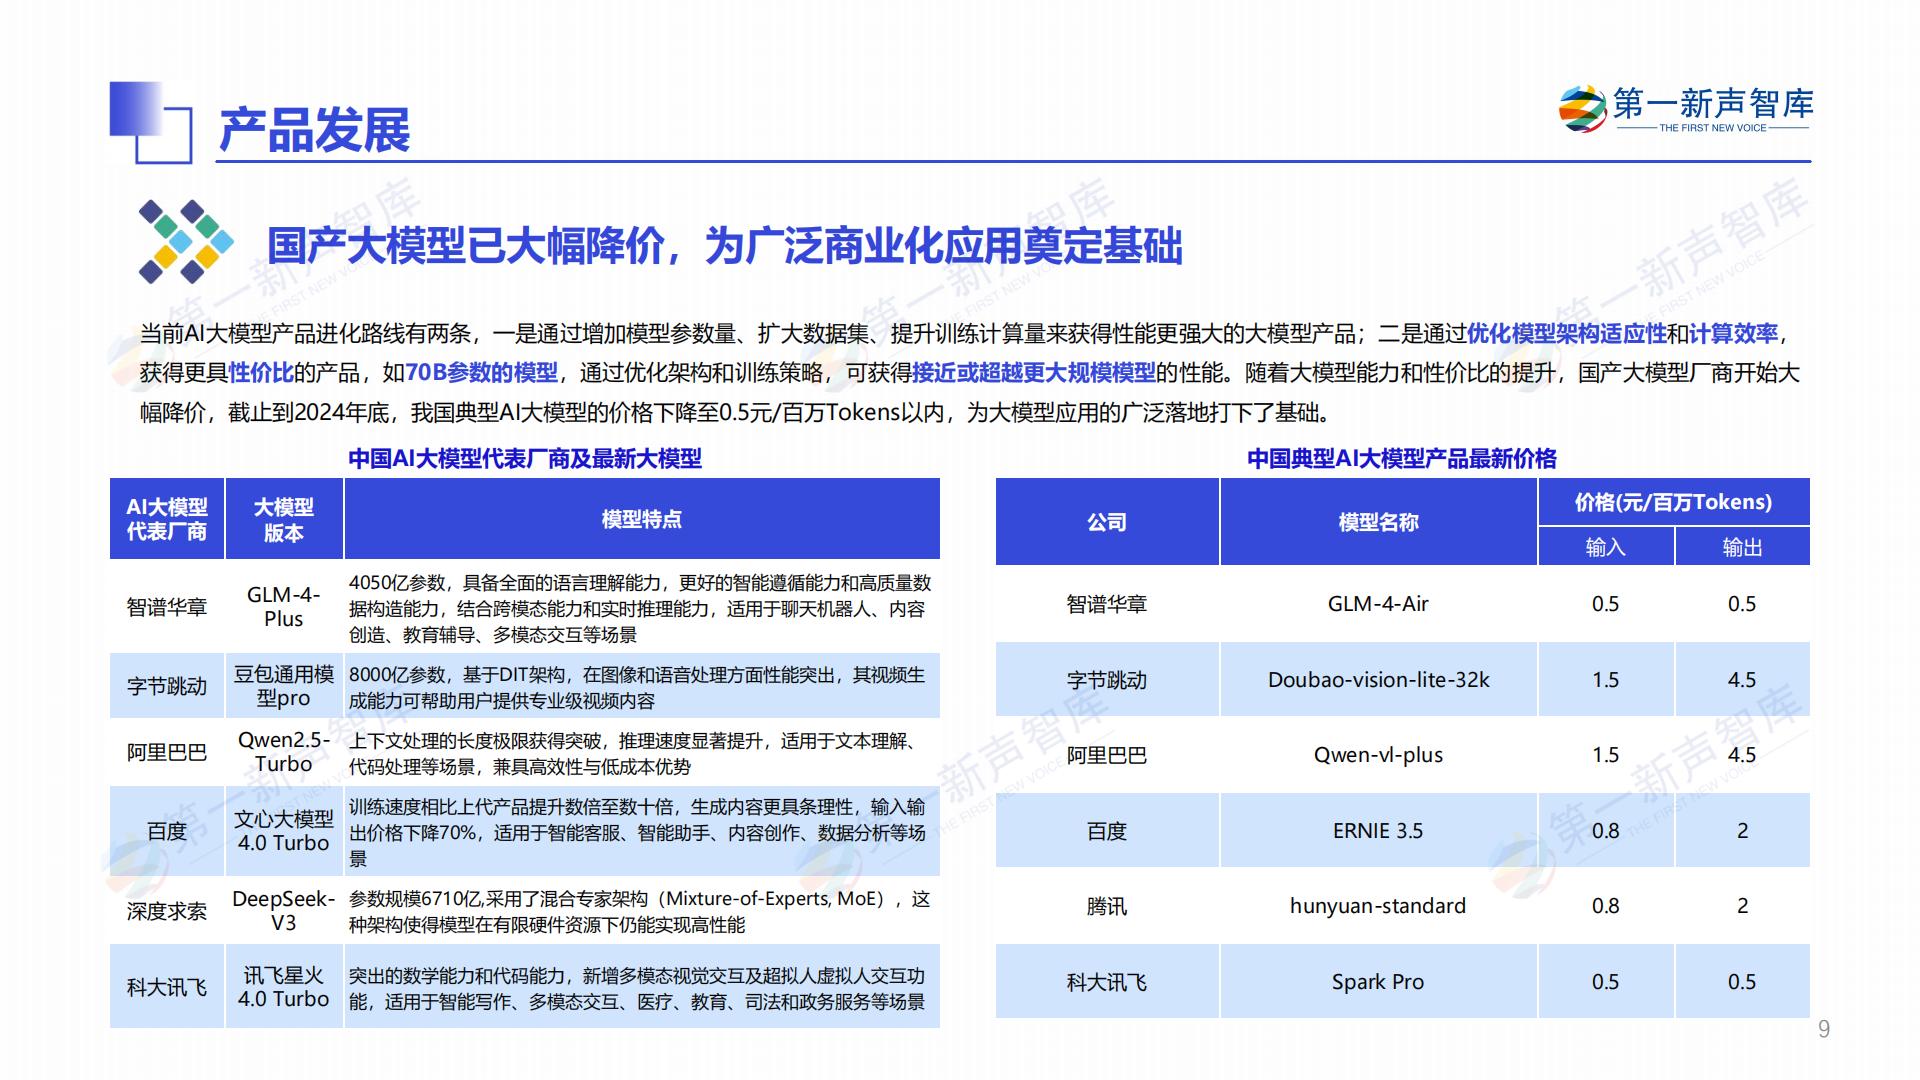
Task: Click GLM-4-Air input price 0.5
Action: point(1606,604)
